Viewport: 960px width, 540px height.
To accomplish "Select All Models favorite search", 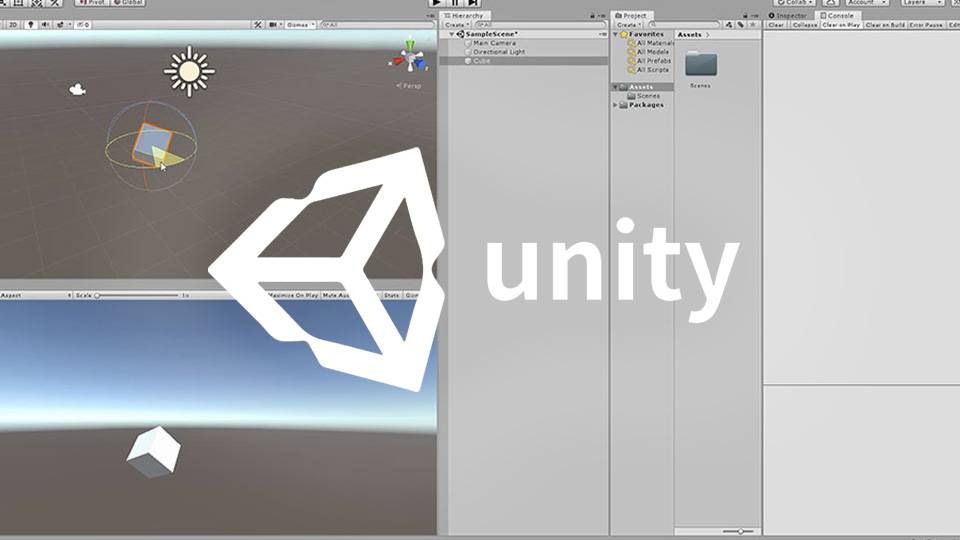I will [x=653, y=52].
